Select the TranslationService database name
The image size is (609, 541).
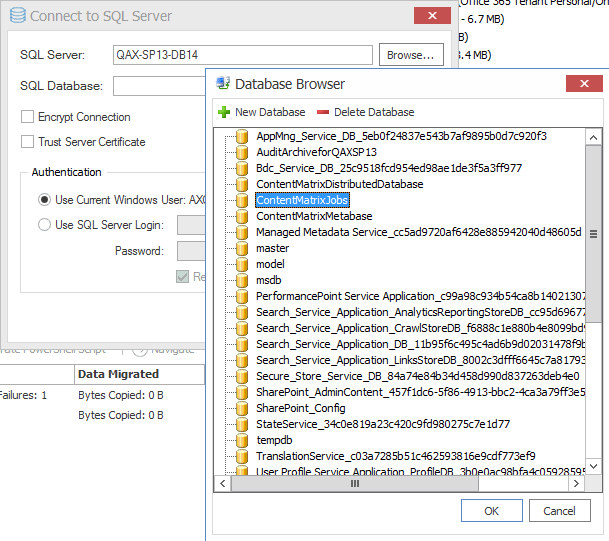(x=396, y=456)
